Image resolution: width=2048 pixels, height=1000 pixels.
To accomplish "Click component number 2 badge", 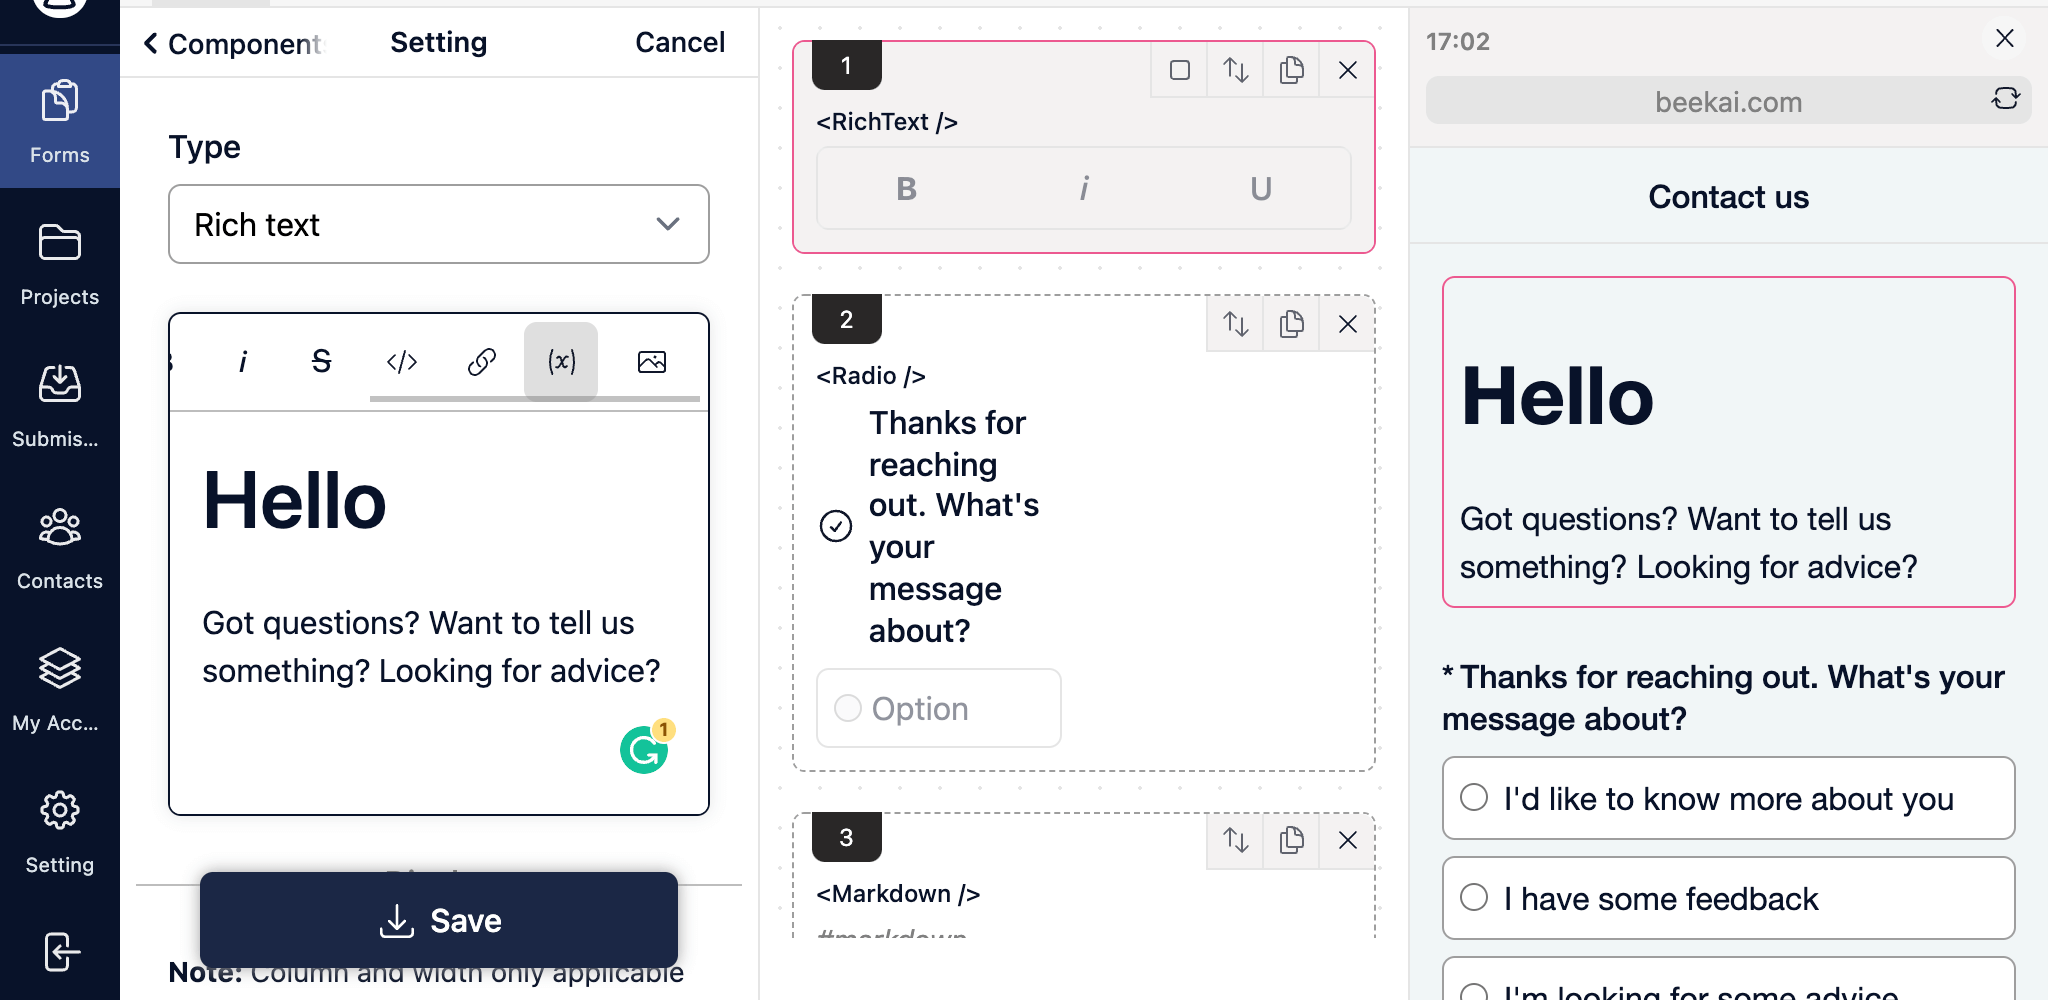I will 846,319.
